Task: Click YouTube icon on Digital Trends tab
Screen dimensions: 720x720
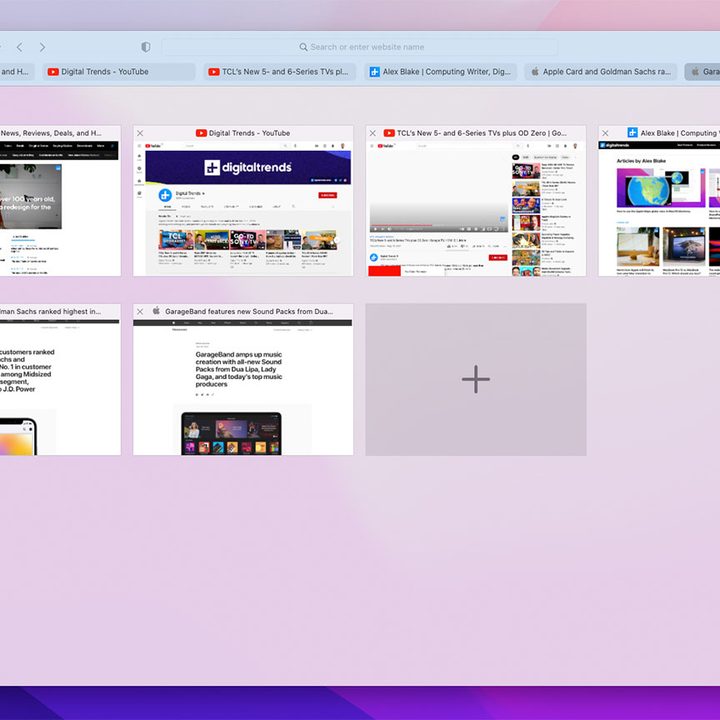Action: click(53, 72)
